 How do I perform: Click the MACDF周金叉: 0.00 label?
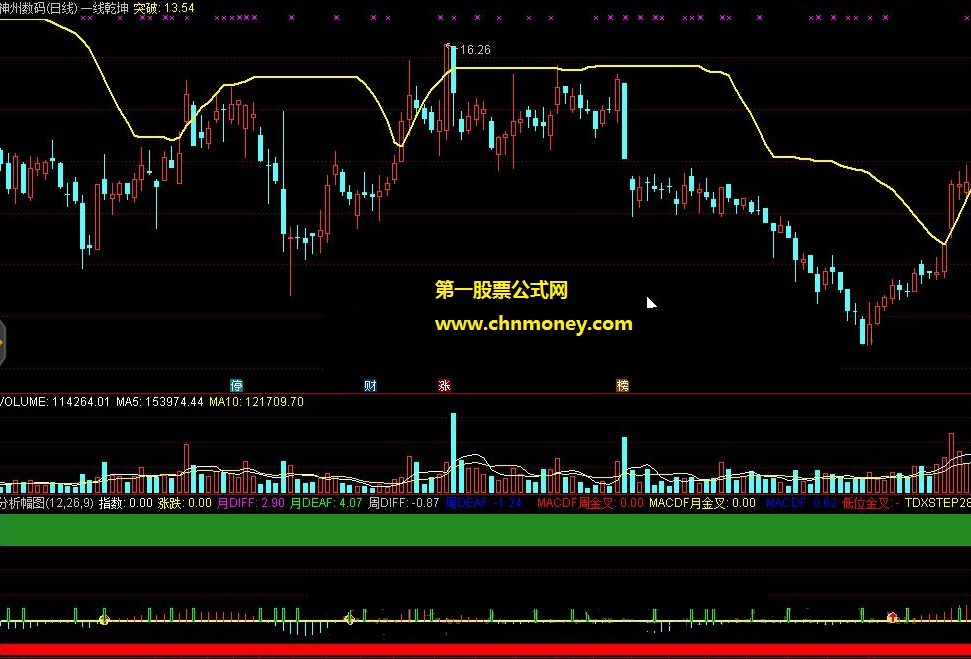(590, 503)
